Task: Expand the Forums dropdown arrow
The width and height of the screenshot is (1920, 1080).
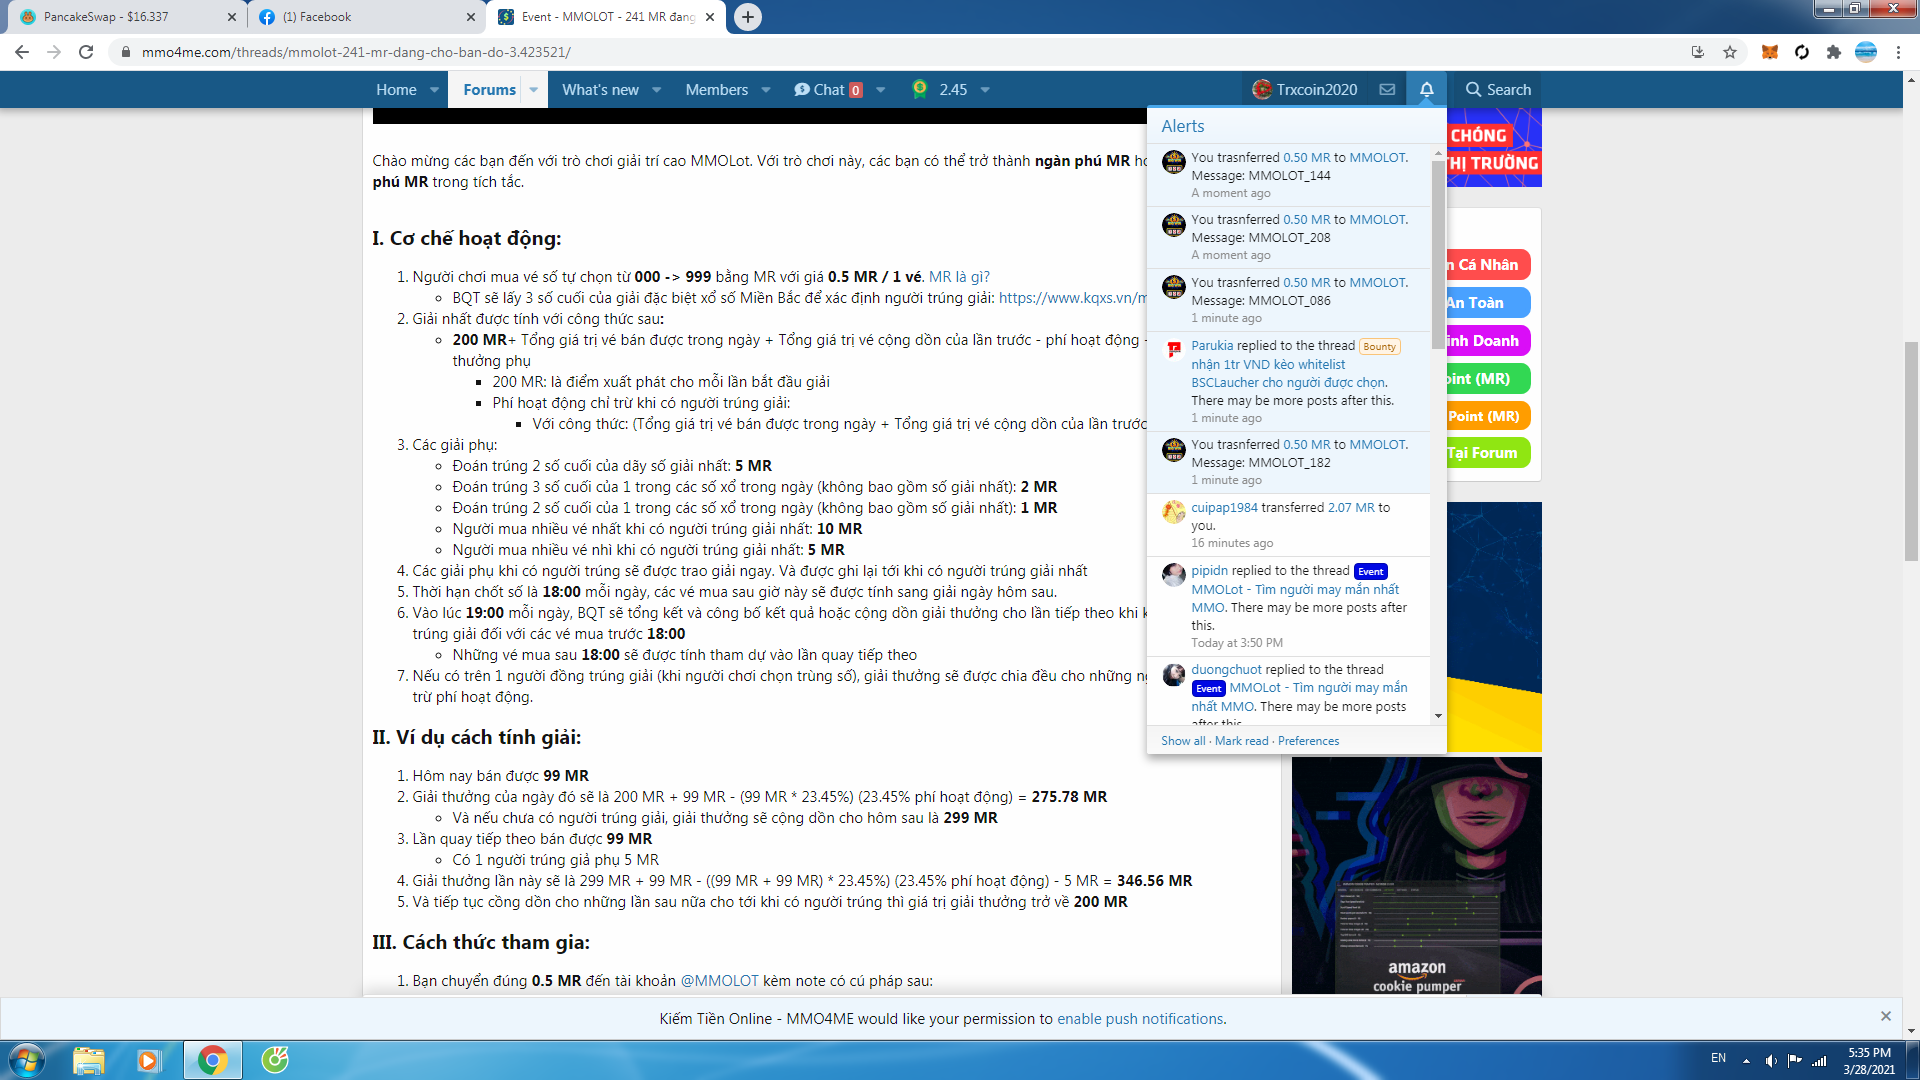Action: pos(534,89)
